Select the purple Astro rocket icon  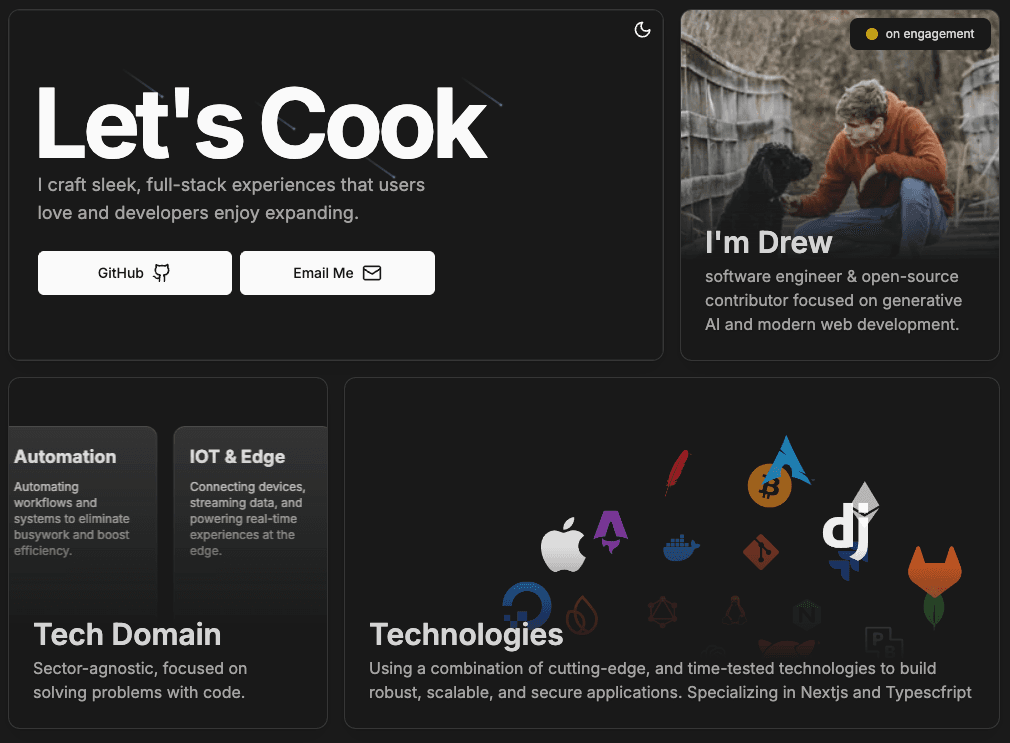pos(610,532)
